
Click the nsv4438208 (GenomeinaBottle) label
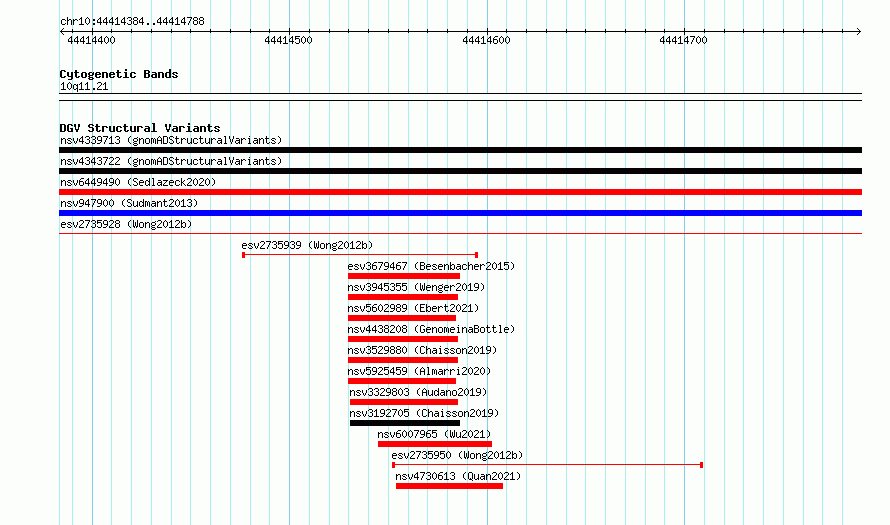point(431,329)
